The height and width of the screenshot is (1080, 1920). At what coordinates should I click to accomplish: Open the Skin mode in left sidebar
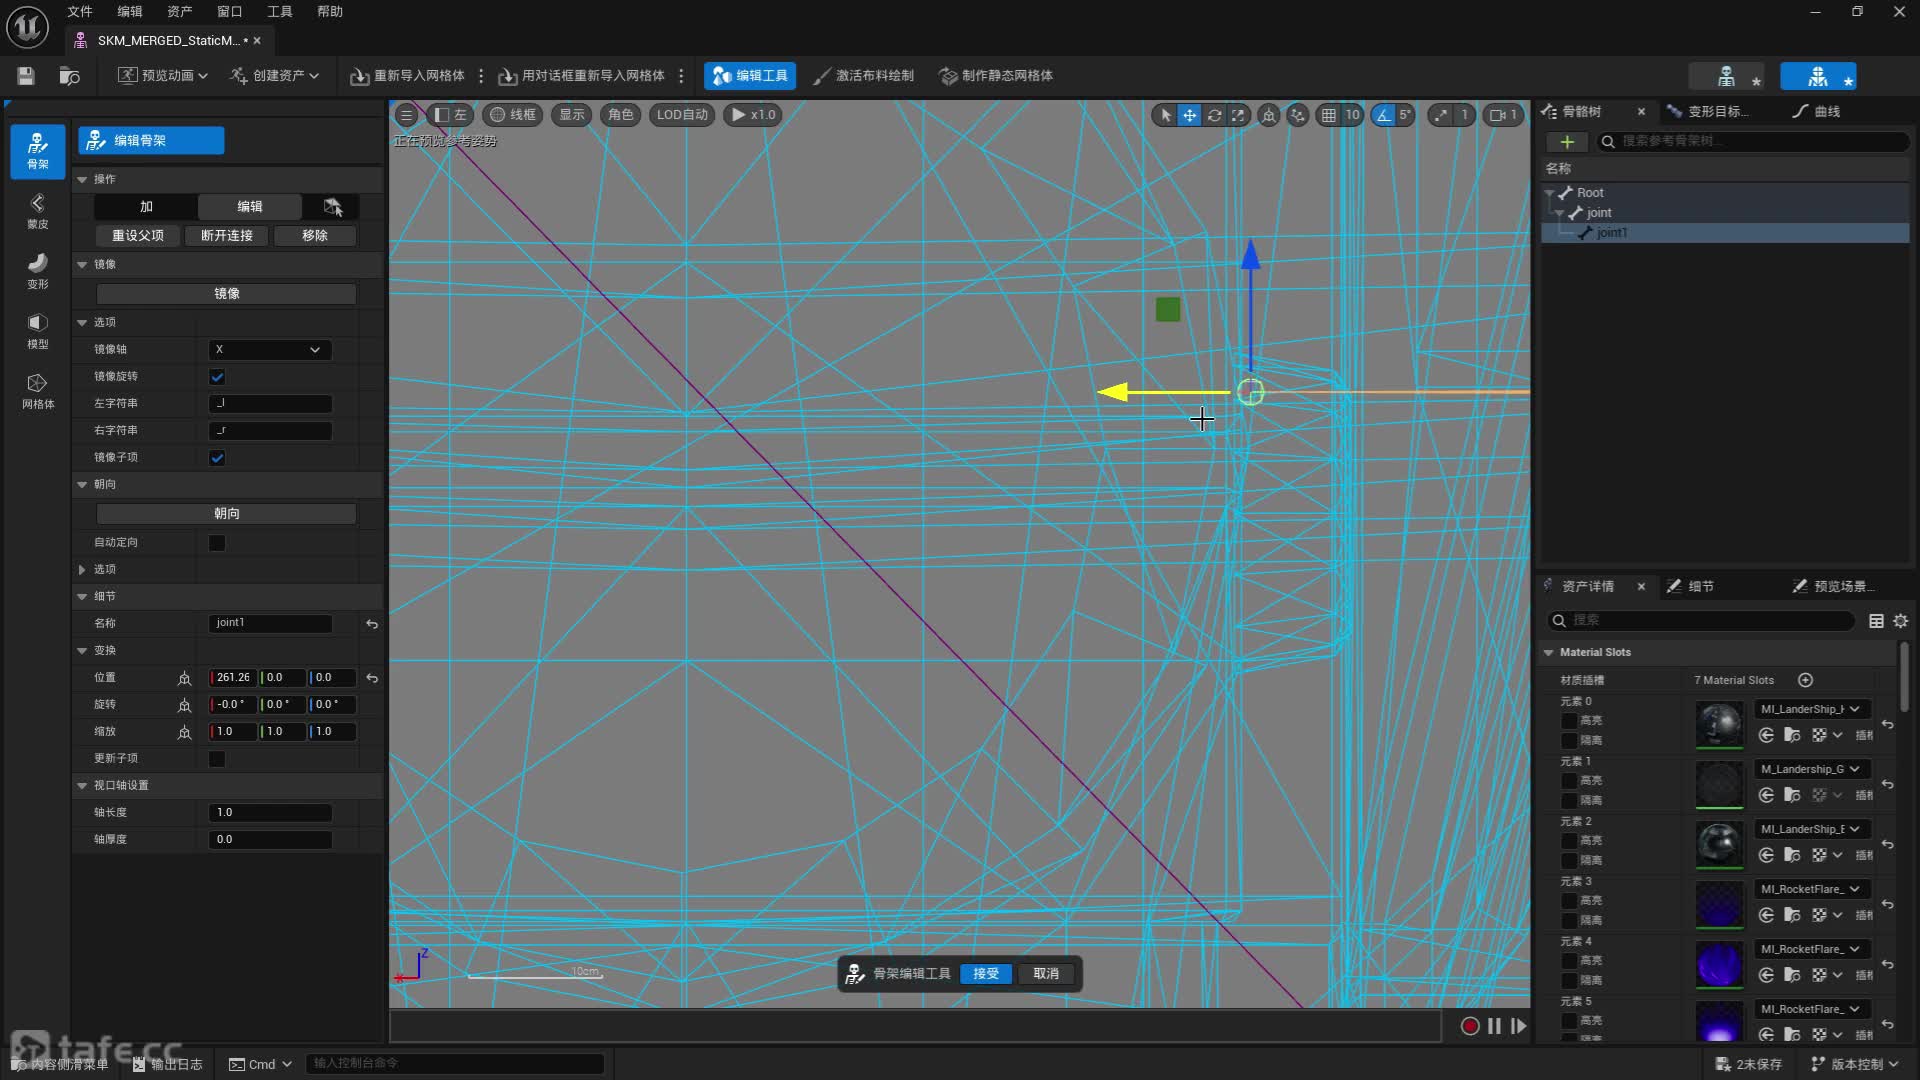click(37, 211)
